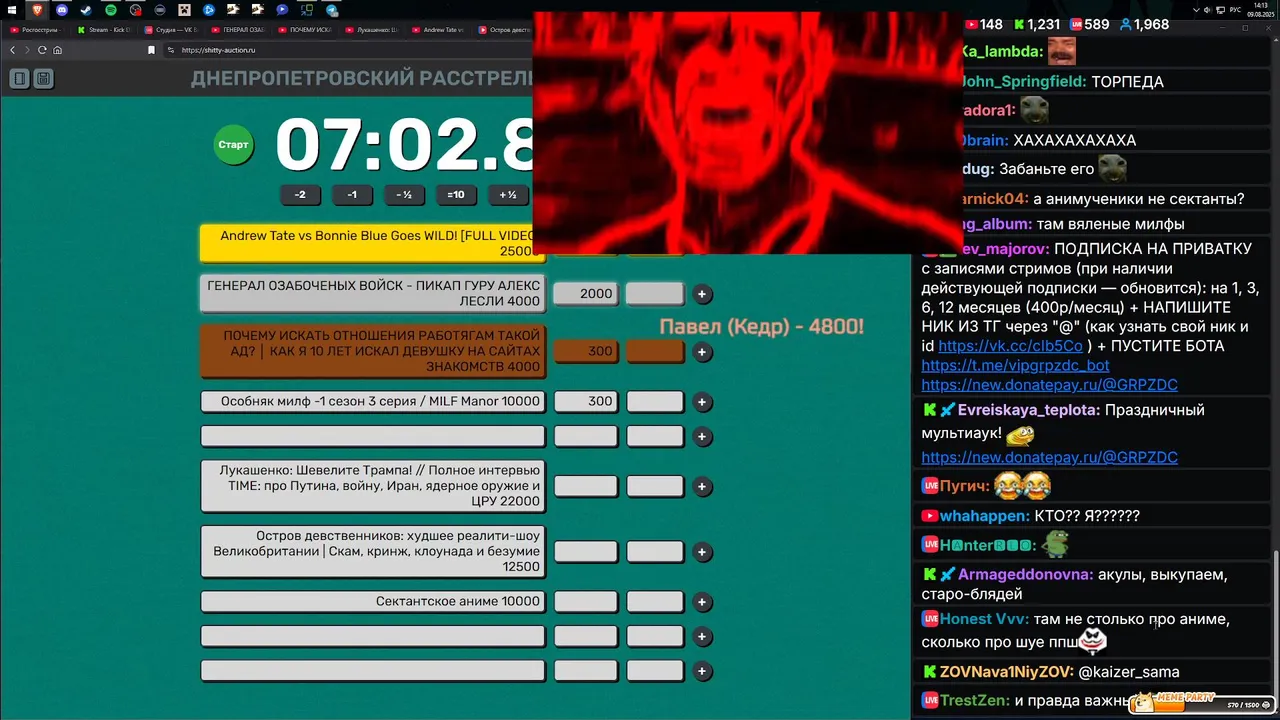Open the browser home page

[58, 50]
